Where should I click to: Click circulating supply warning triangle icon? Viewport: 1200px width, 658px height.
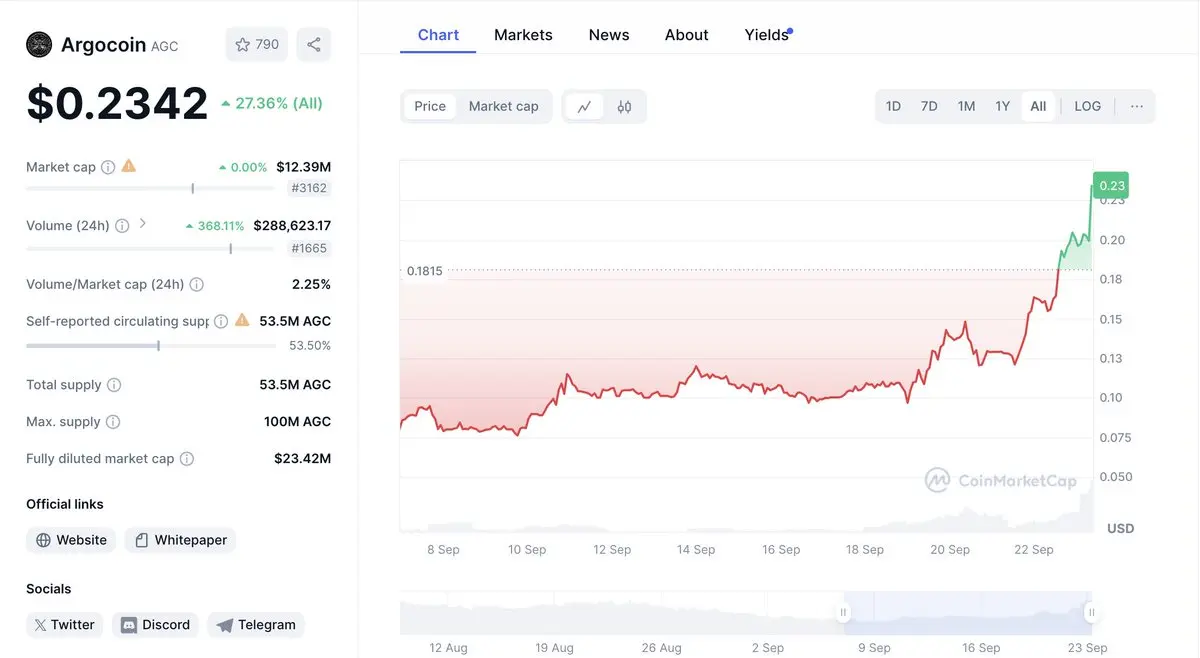click(x=242, y=320)
